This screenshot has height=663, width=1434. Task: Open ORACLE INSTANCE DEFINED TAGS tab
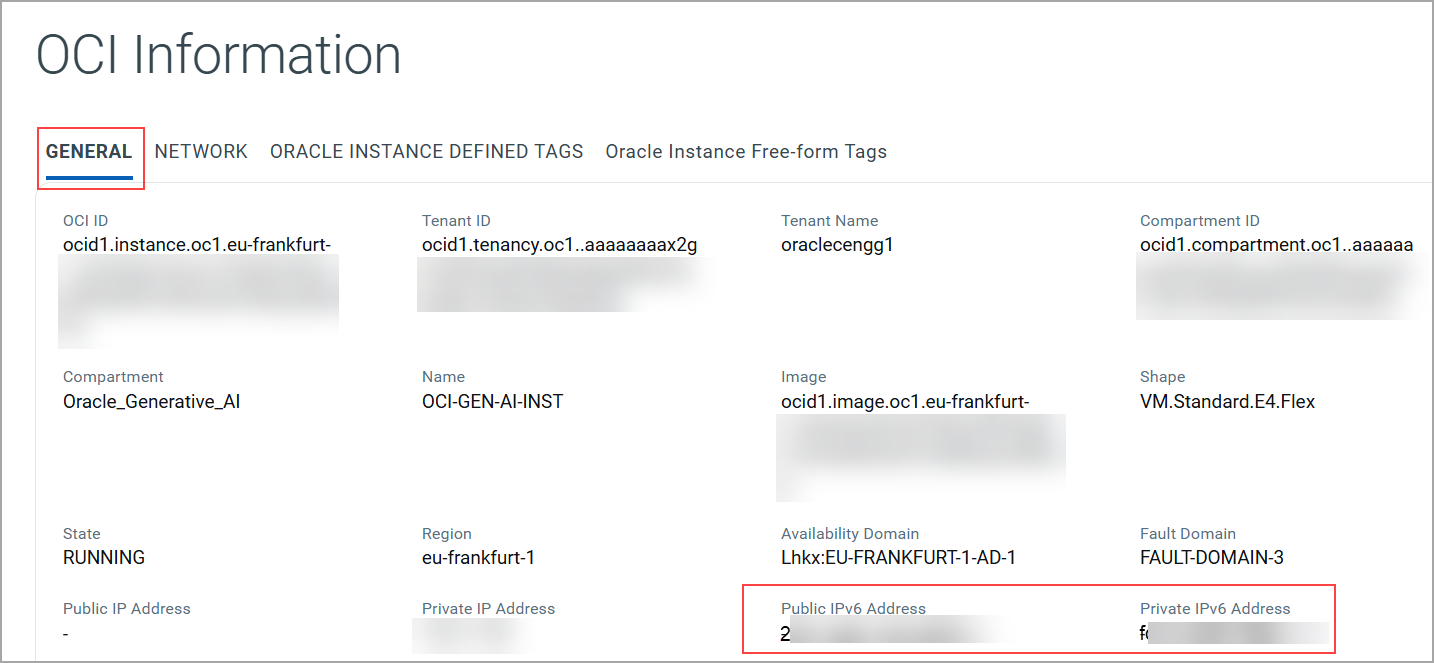point(427,152)
